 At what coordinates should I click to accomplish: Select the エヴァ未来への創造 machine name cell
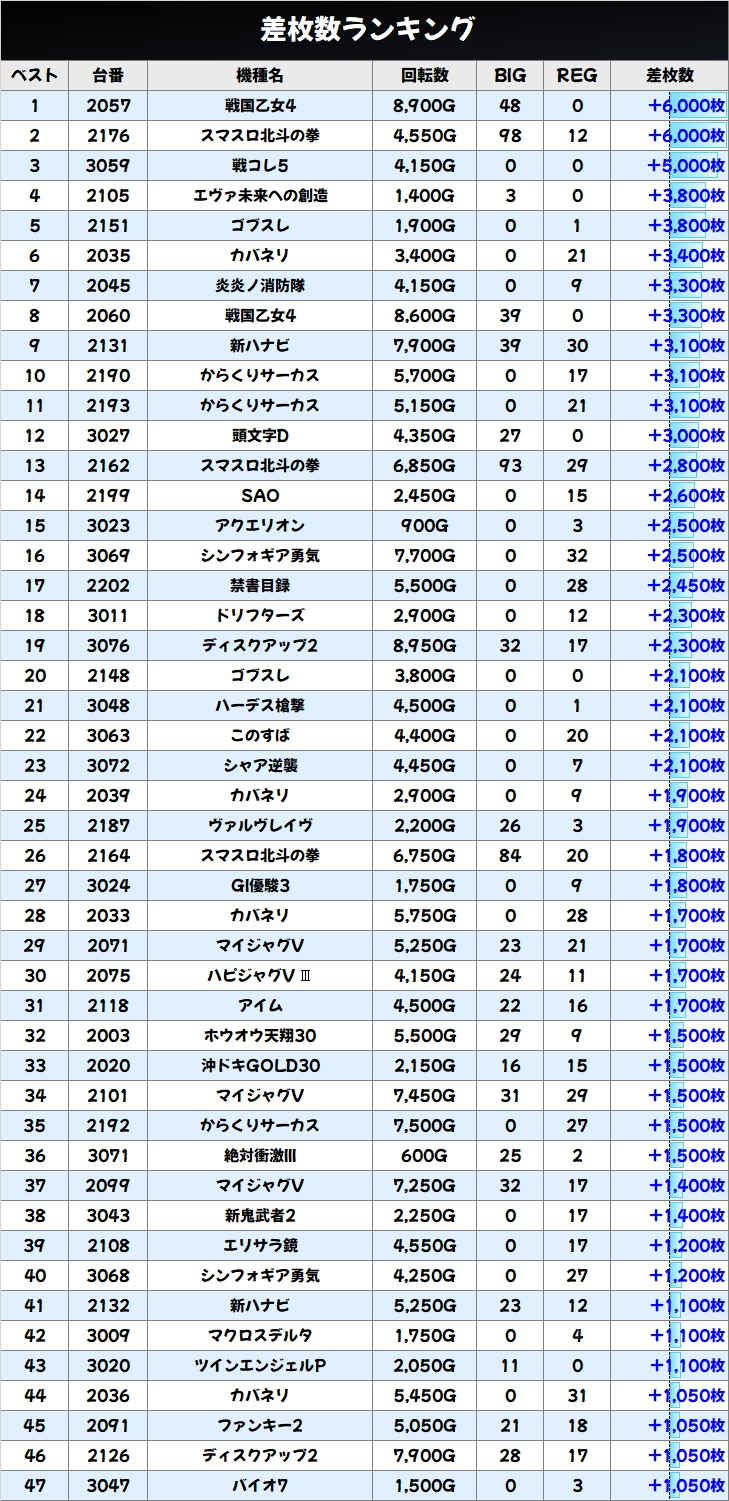(260, 196)
